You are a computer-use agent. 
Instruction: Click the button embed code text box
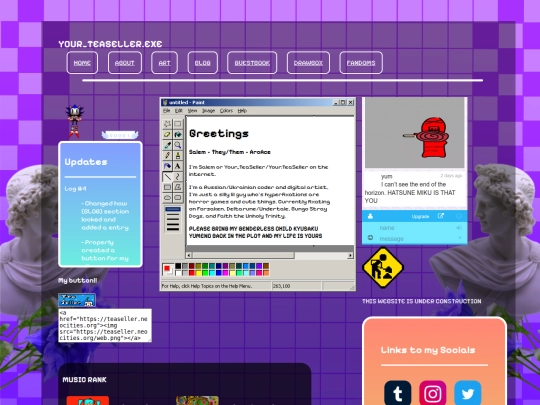tap(105, 325)
